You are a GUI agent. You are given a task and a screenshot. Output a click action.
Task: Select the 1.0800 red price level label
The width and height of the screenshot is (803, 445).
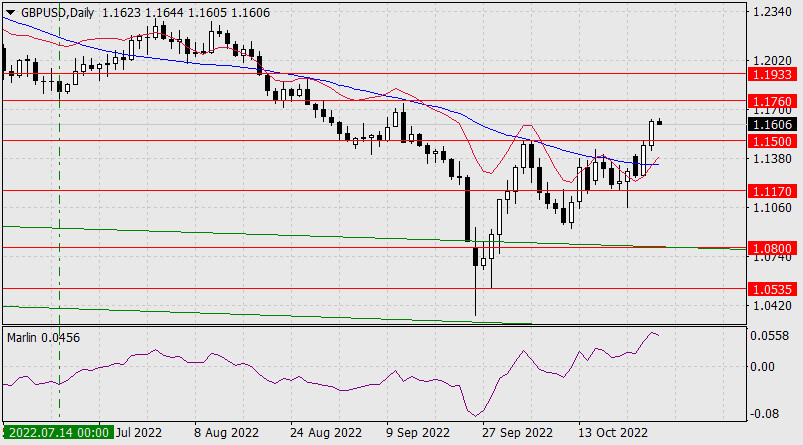click(x=773, y=248)
